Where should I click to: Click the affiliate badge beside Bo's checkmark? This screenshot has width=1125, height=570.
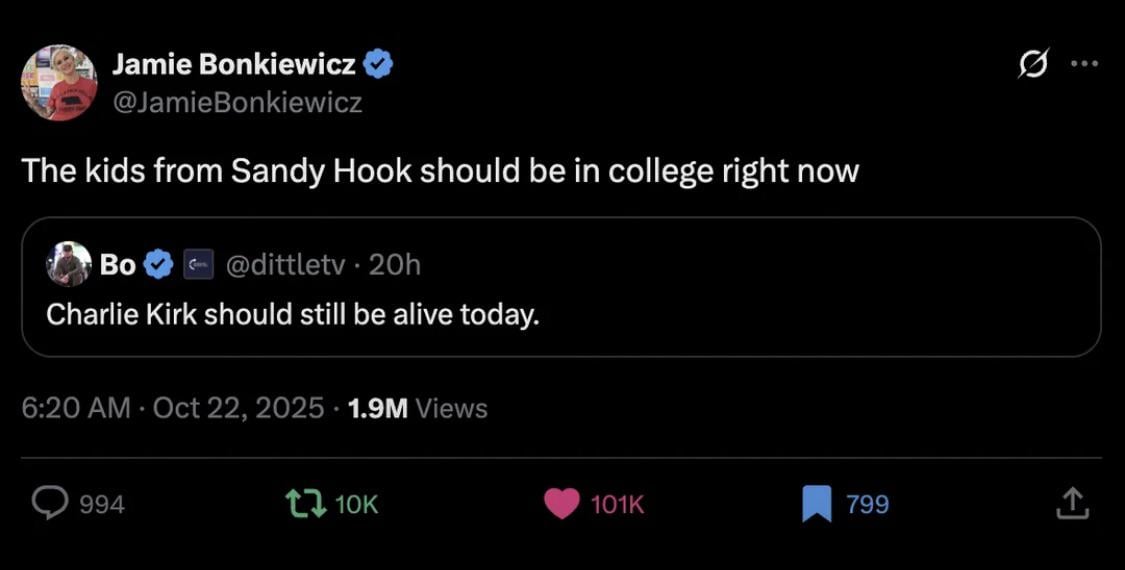tap(196, 264)
